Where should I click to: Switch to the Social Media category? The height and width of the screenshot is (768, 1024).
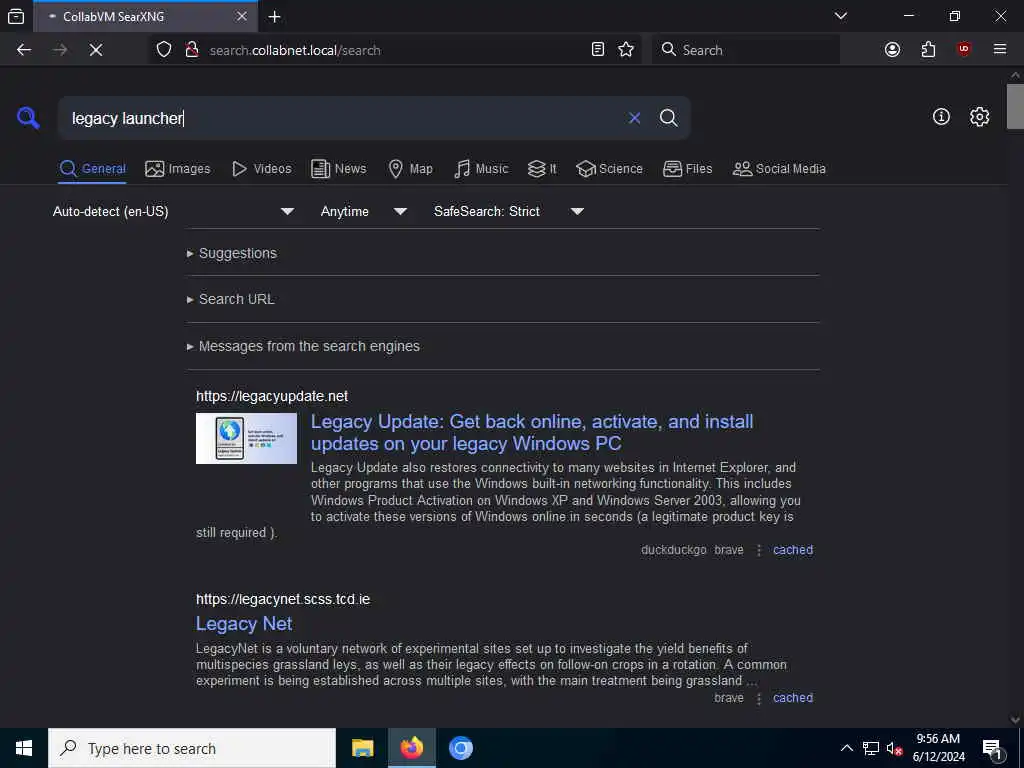point(779,169)
